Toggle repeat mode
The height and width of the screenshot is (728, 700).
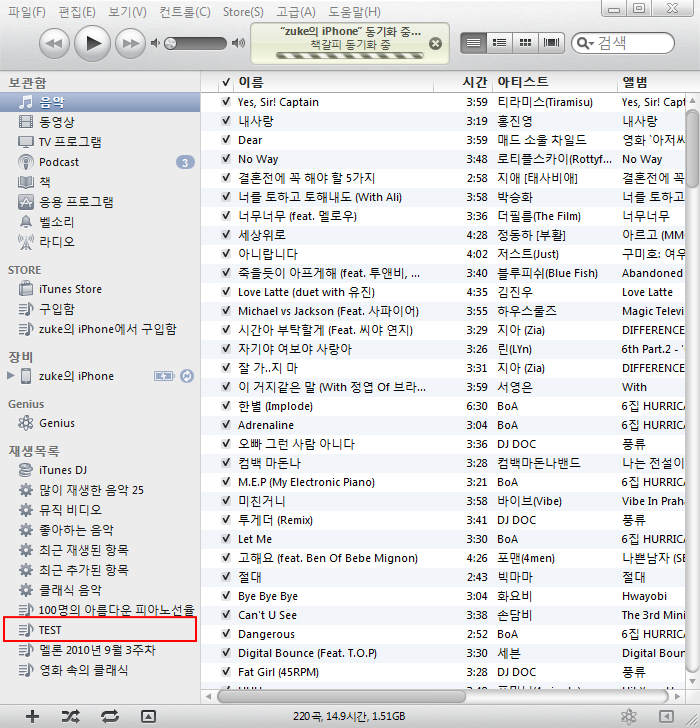[x=110, y=716]
